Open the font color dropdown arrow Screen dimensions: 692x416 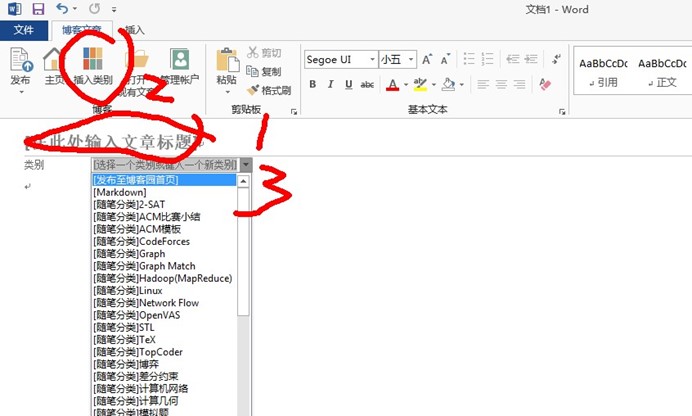[x=406, y=84]
